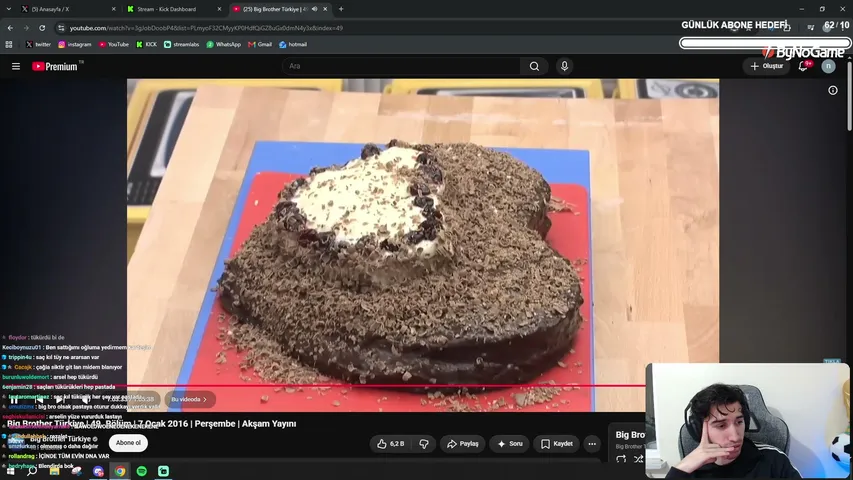Open Big Brother Türkiye channel name
Screen dimensions: 853x480
click(x=60, y=439)
